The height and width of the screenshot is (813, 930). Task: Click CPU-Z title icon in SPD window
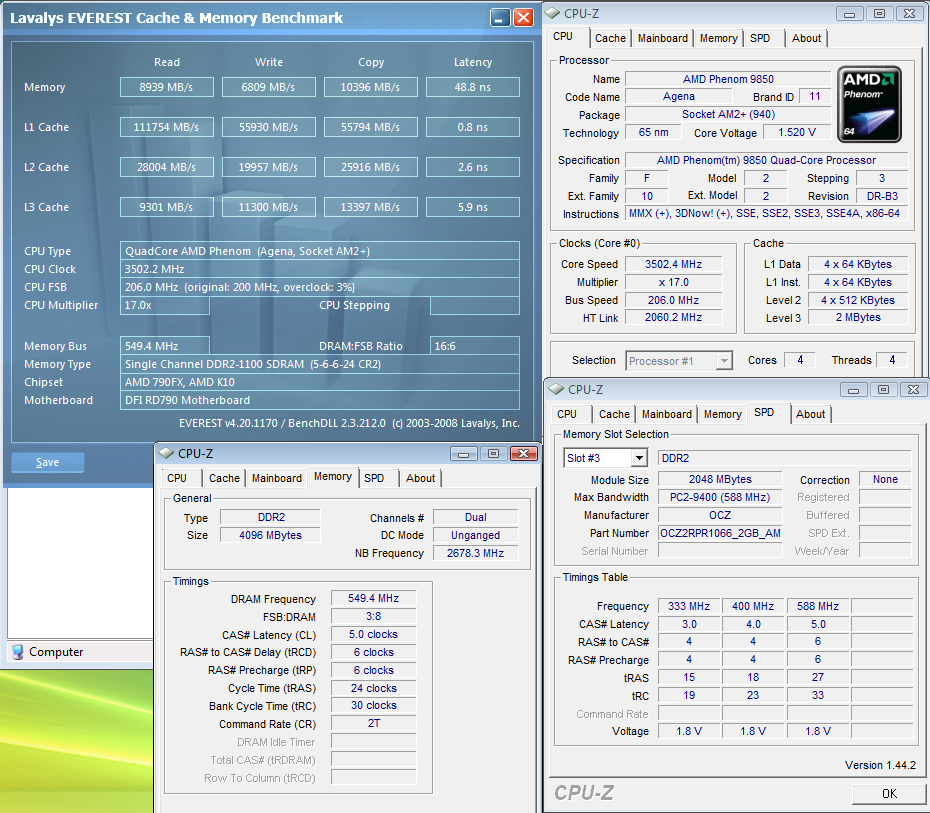[556, 389]
